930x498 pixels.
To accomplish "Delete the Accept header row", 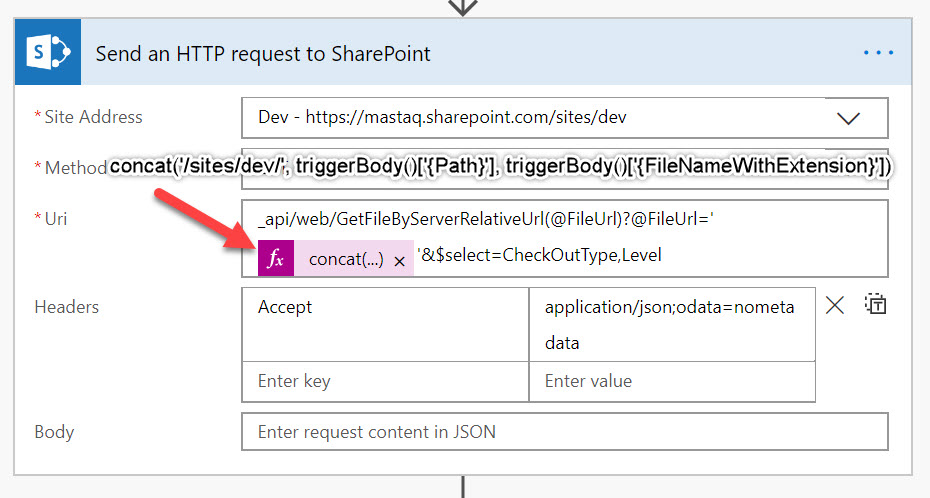I will (835, 306).
